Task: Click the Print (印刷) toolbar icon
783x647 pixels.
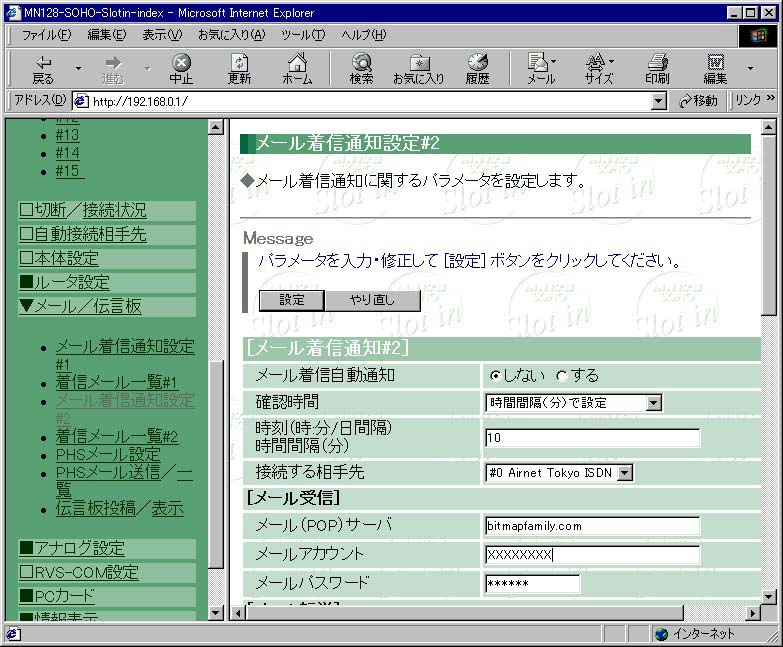Action: pos(657,68)
